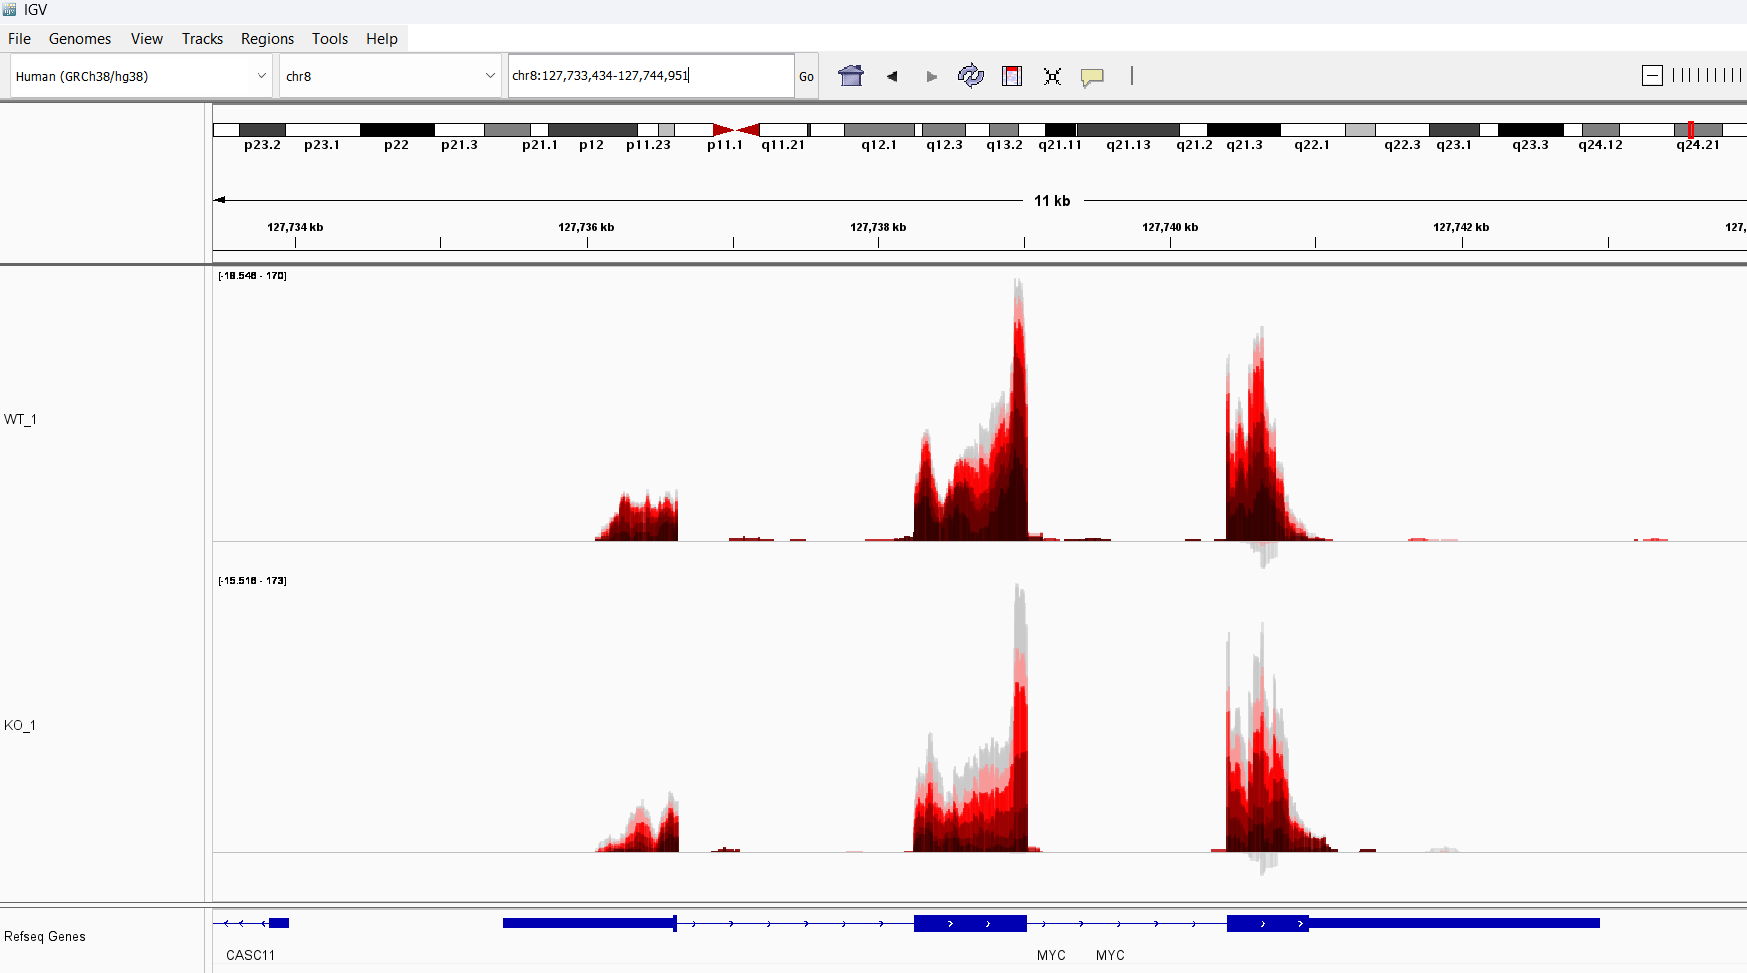Click the zoom level slider ticks
The height and width of the screenshot is (973, 1747).
coord(1707,76)
